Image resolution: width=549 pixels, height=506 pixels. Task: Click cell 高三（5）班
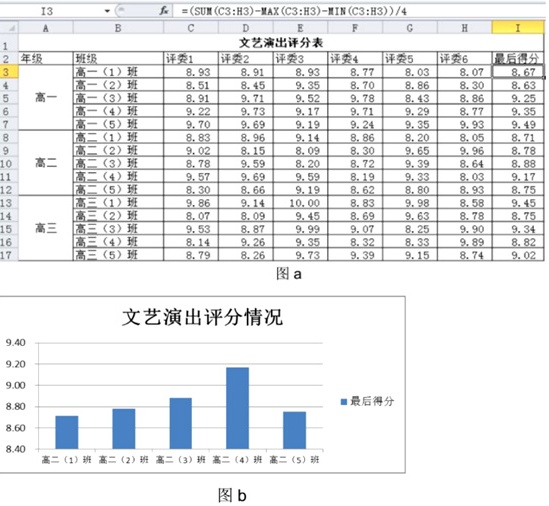[118, 255]
